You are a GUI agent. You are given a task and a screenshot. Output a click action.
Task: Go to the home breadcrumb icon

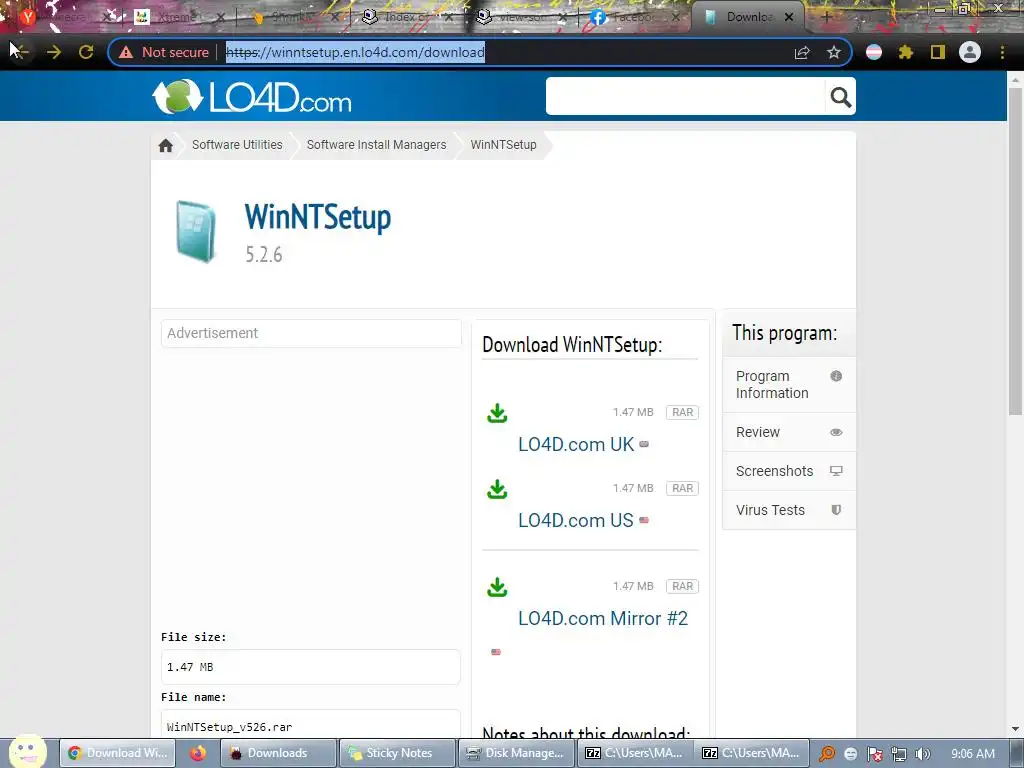pos(166,145)
